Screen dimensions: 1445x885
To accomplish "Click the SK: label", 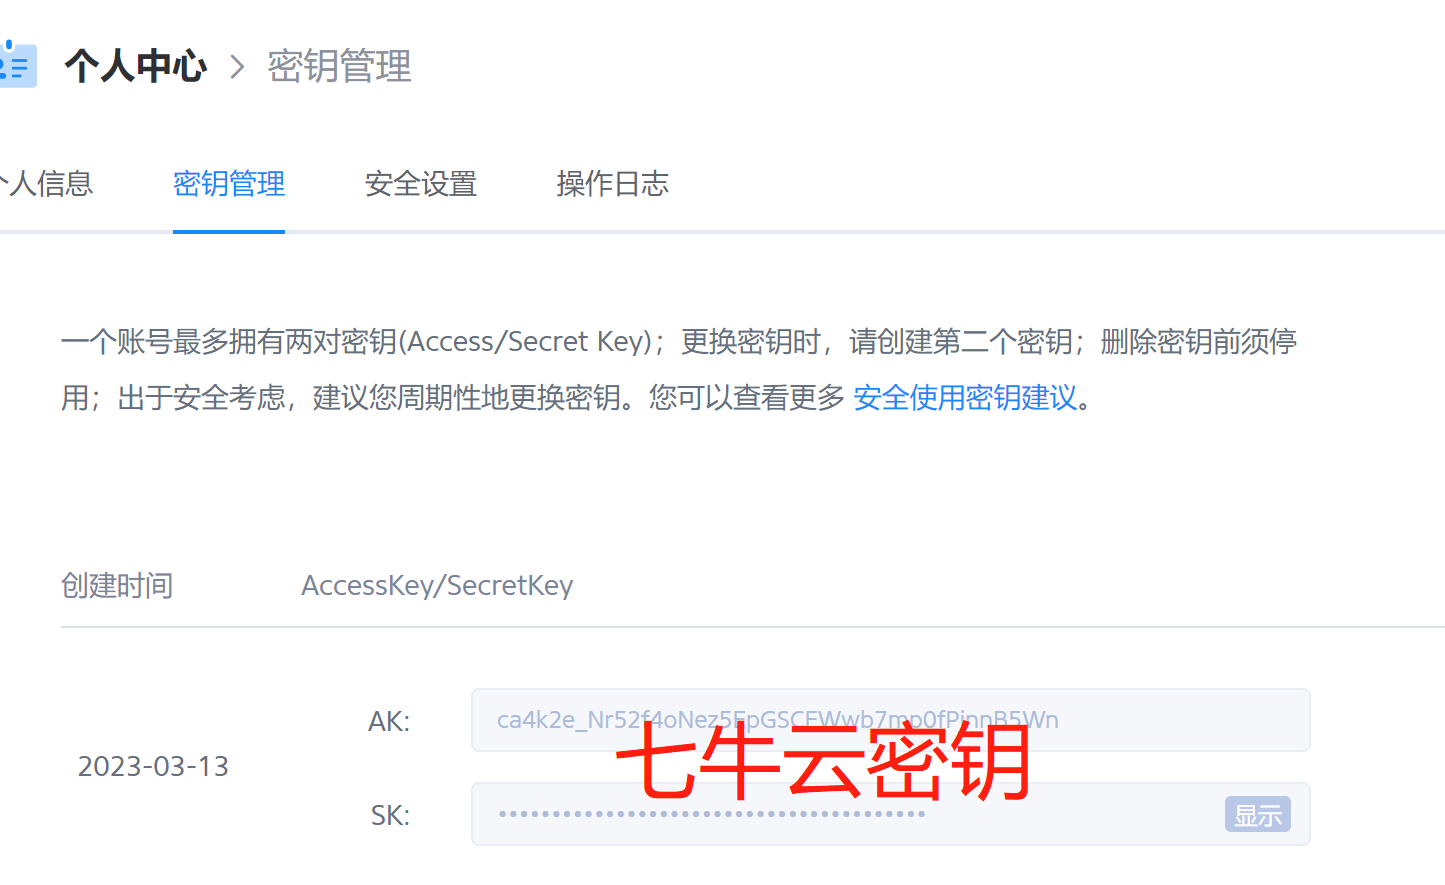I will (x=390, y=815).
